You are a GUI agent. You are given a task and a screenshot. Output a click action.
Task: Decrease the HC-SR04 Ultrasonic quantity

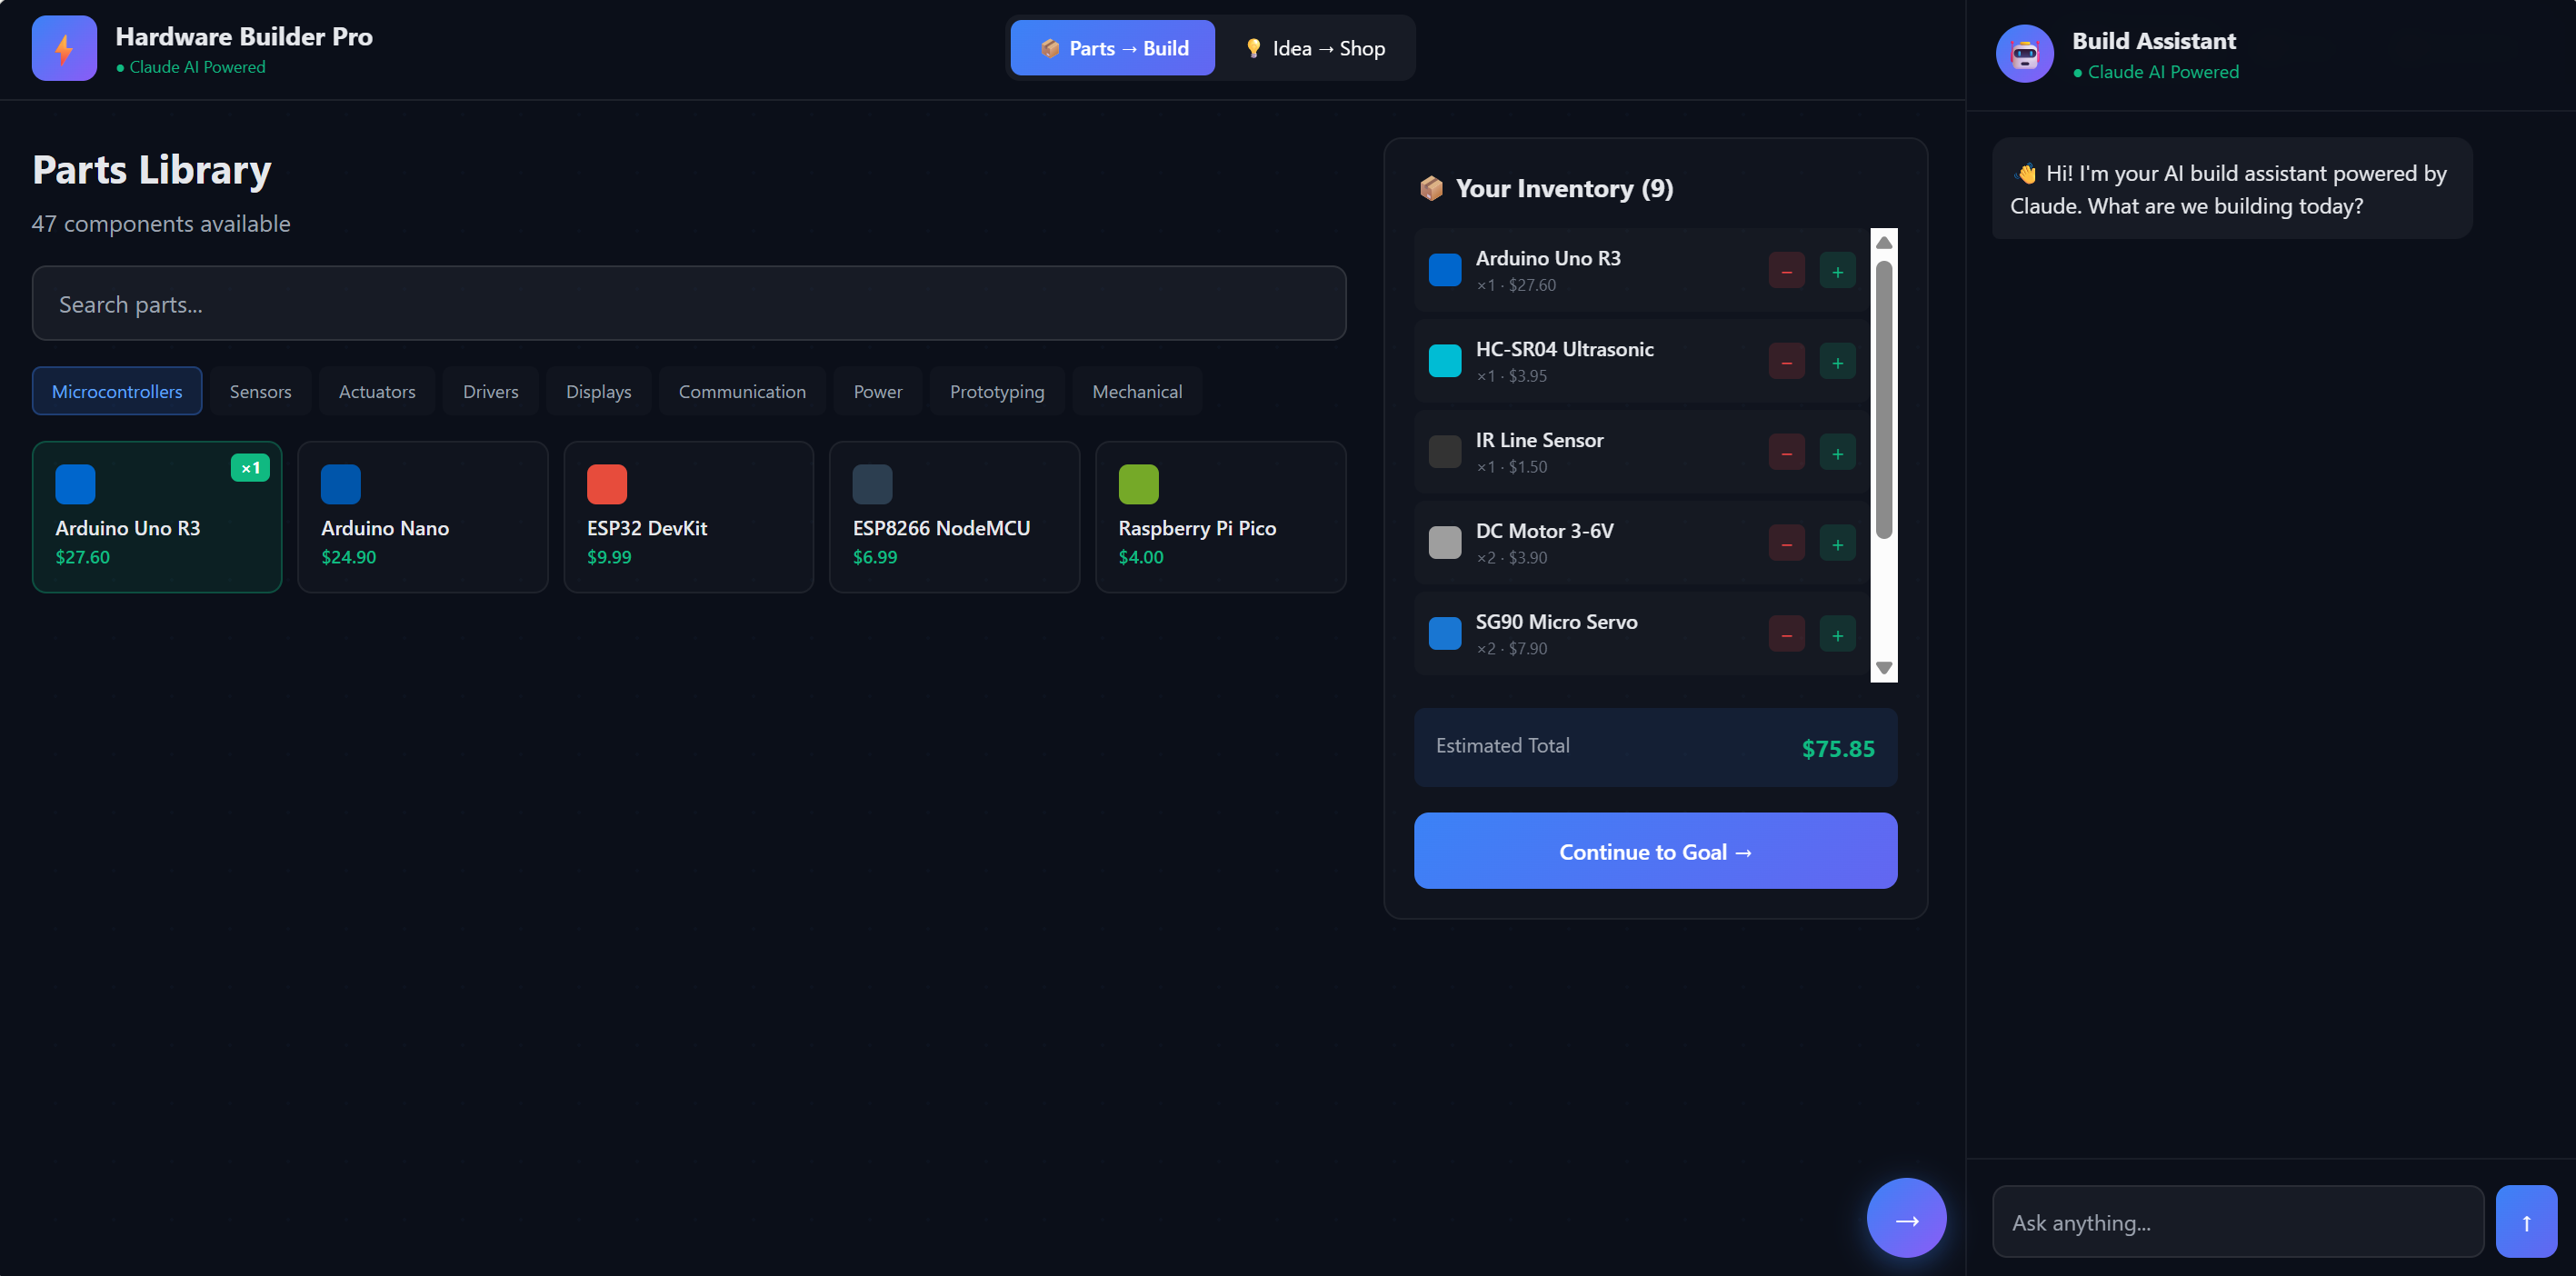pos(1785,362)
